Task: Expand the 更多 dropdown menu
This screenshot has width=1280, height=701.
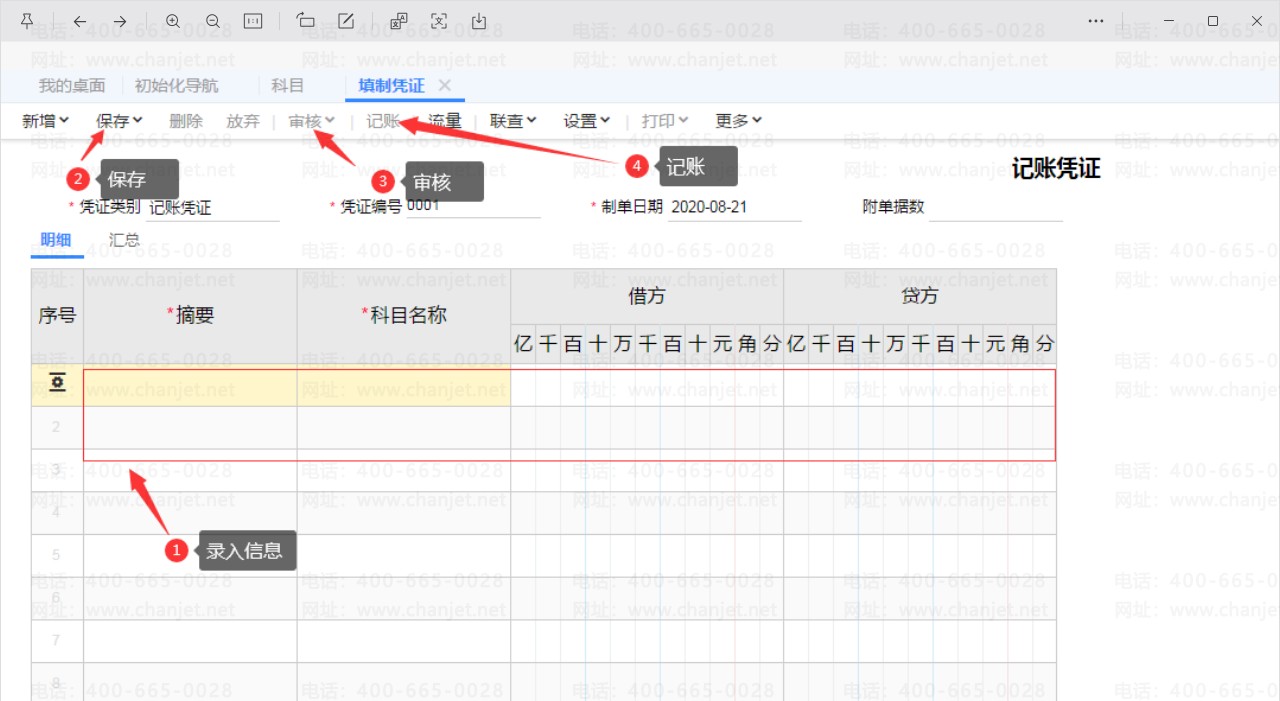Action: click(739, 121)
